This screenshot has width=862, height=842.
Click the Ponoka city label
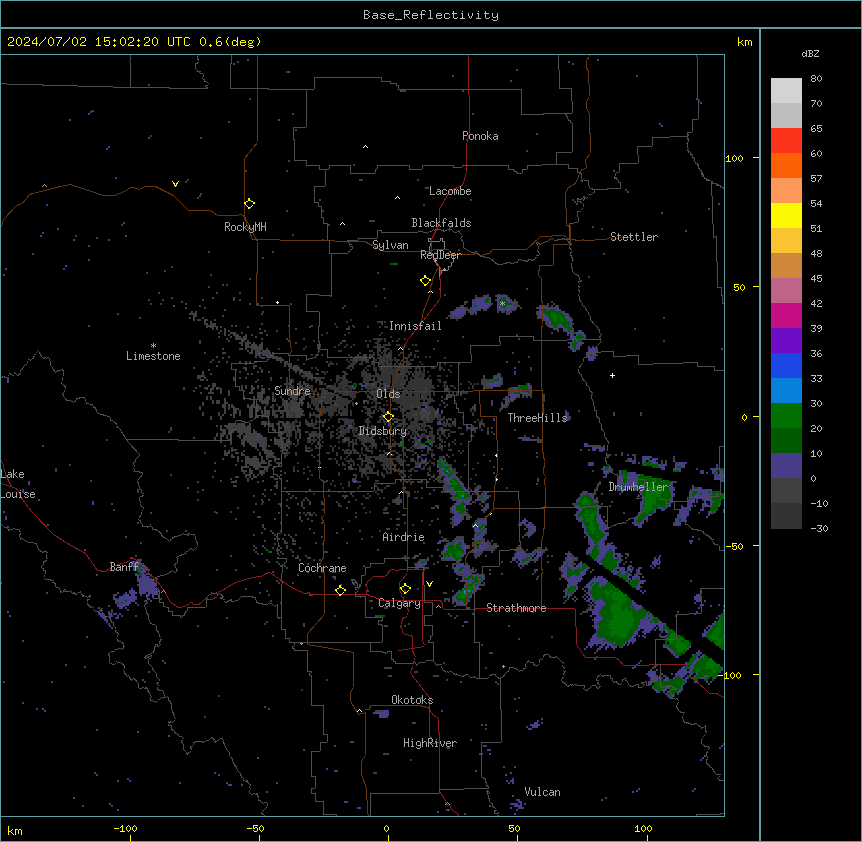pyautogui.click(x=480, y=136)
